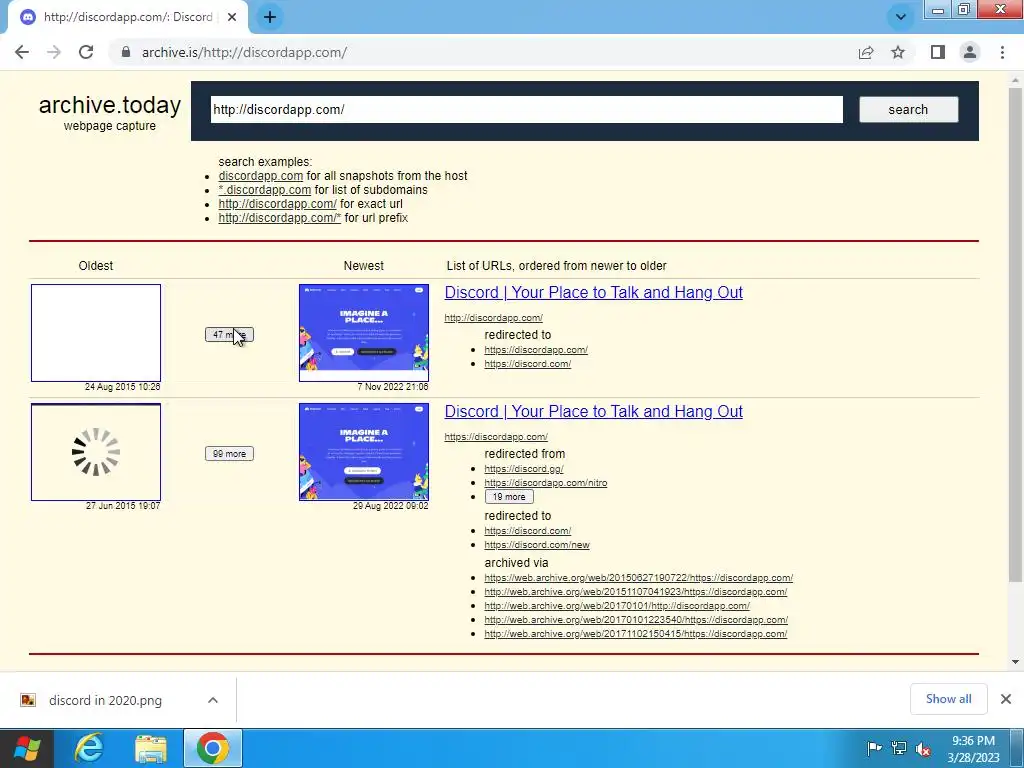The height and width of the screenshot is (768, 1024).
Task: Click the network tray icon
Action: 899,748
